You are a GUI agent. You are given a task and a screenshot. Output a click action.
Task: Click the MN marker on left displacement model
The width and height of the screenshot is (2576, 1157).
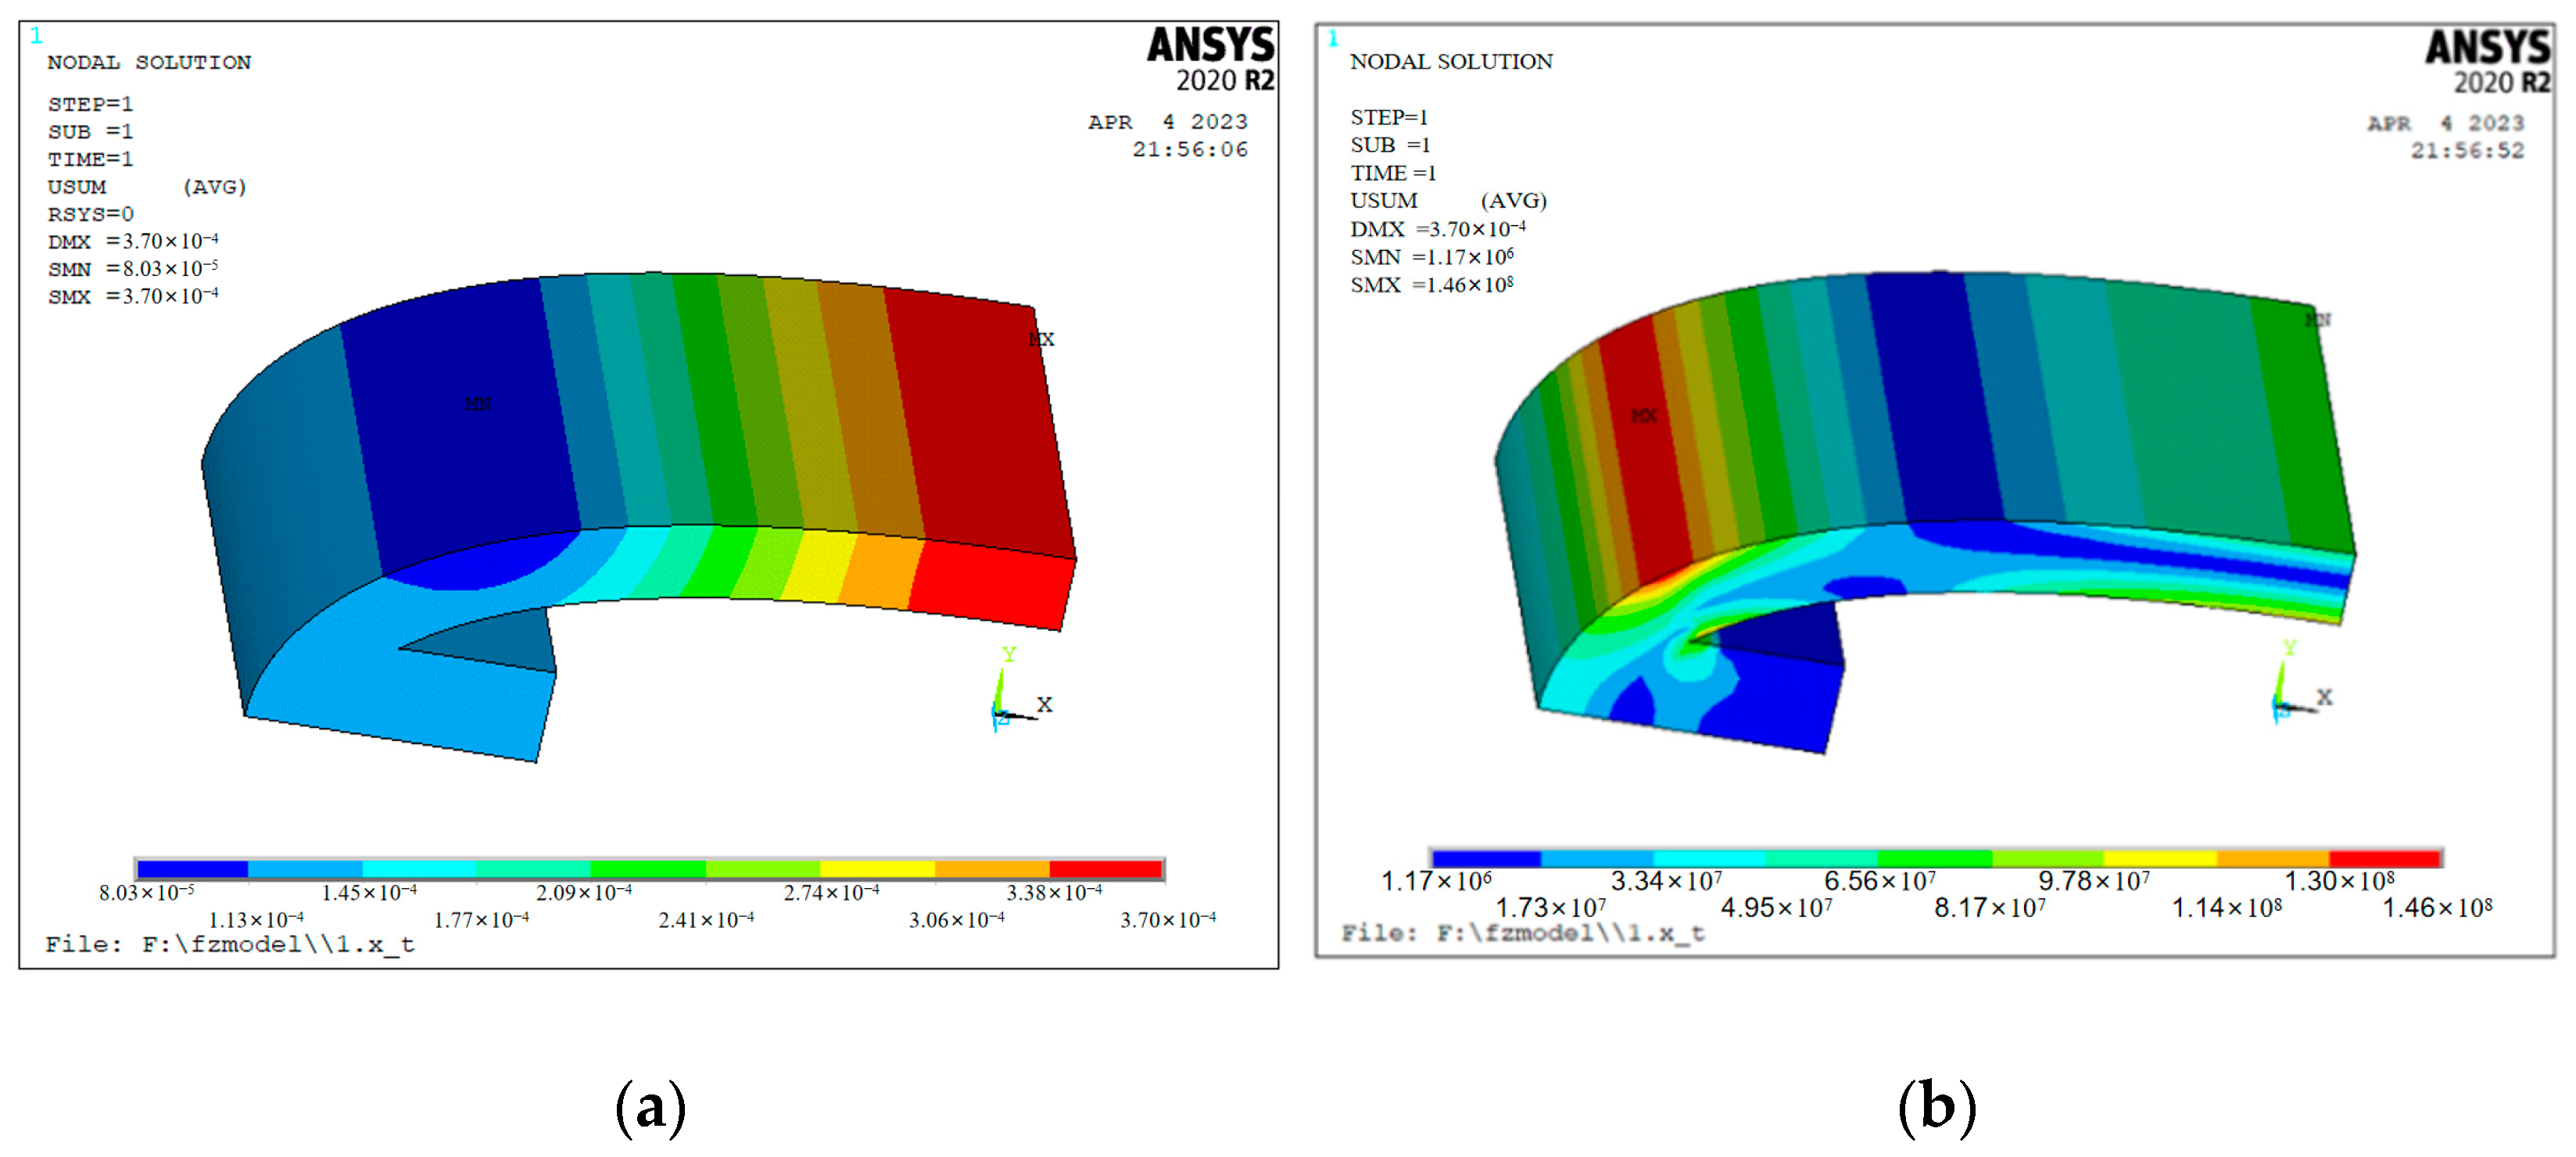point(478,404)
